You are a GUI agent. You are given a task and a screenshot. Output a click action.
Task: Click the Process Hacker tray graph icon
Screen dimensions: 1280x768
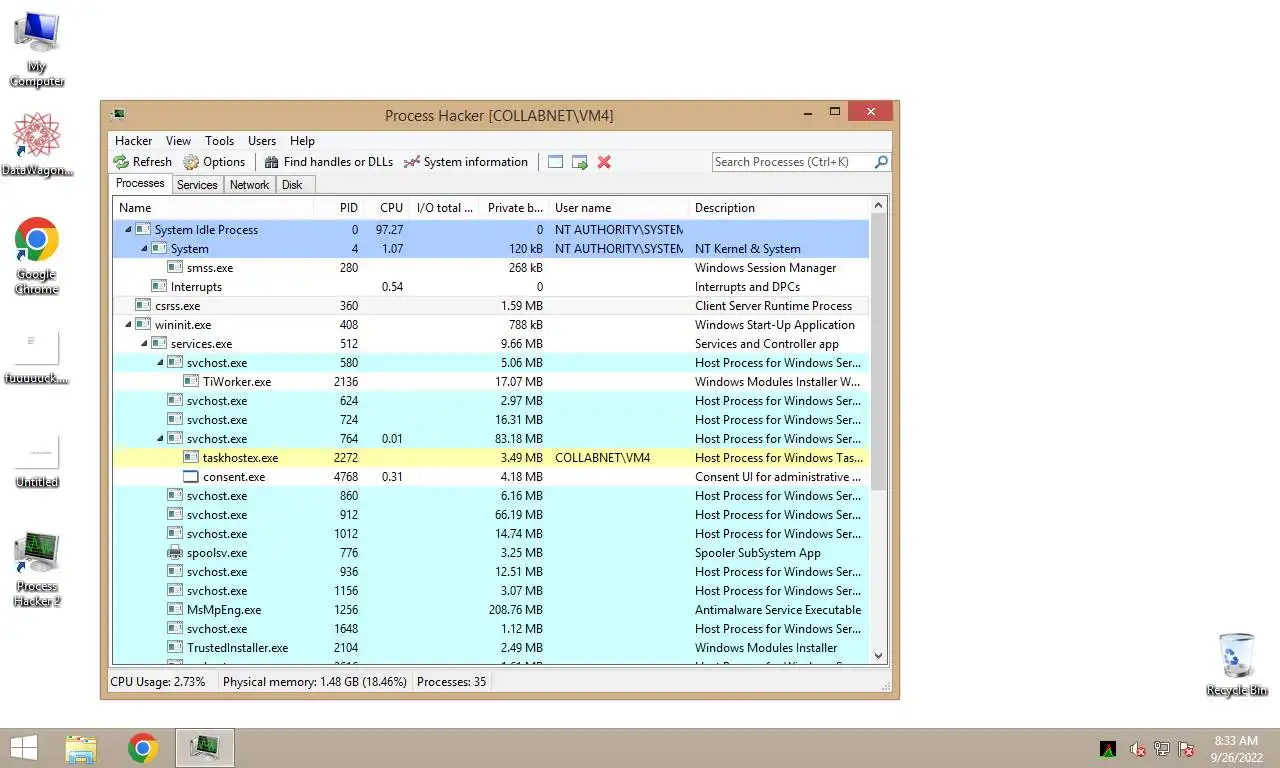click(x=1108, y=749)
